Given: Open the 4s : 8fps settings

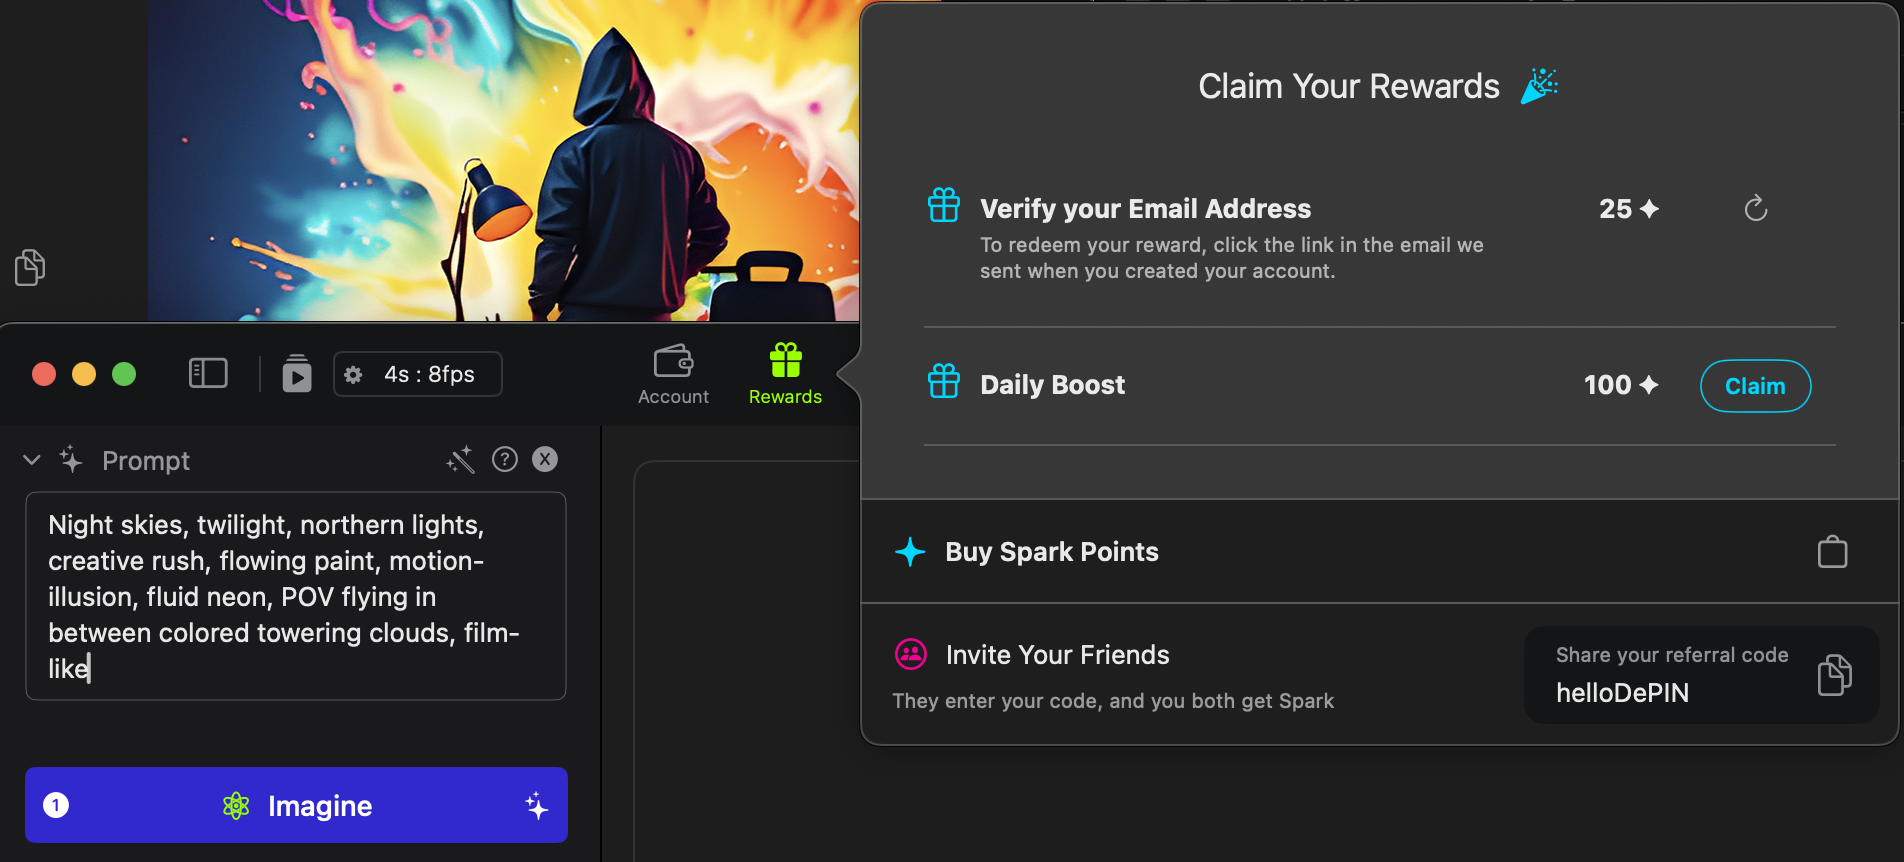Looking at the screenshot, I should tap(418, 374).
